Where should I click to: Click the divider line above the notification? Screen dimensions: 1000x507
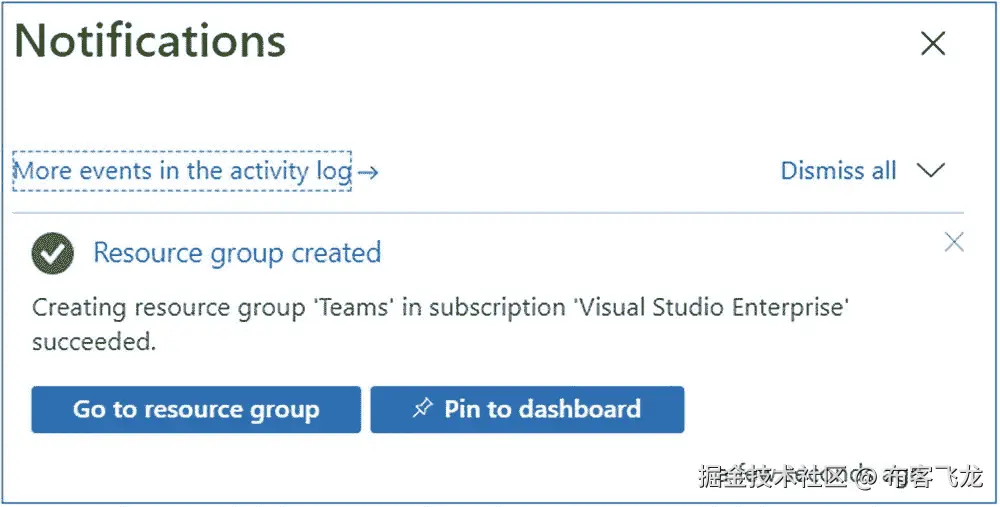[x=488, y=213]
